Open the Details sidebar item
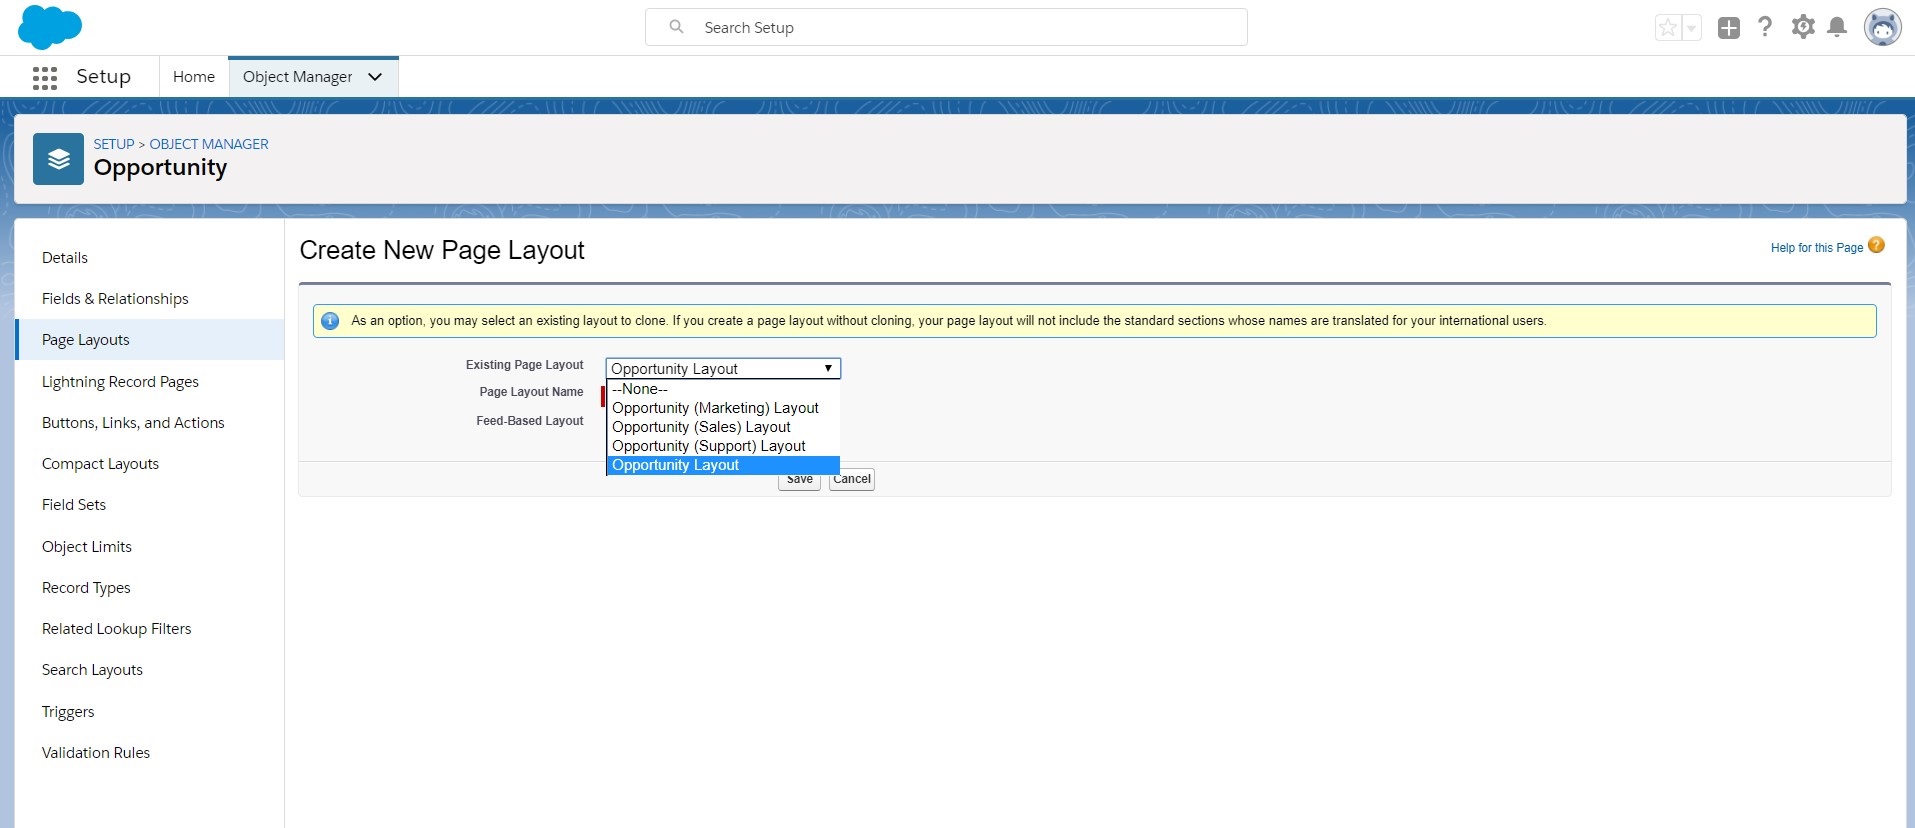Image resolution: width=1915 pixels, height=828 pixels. pos(65,258)
